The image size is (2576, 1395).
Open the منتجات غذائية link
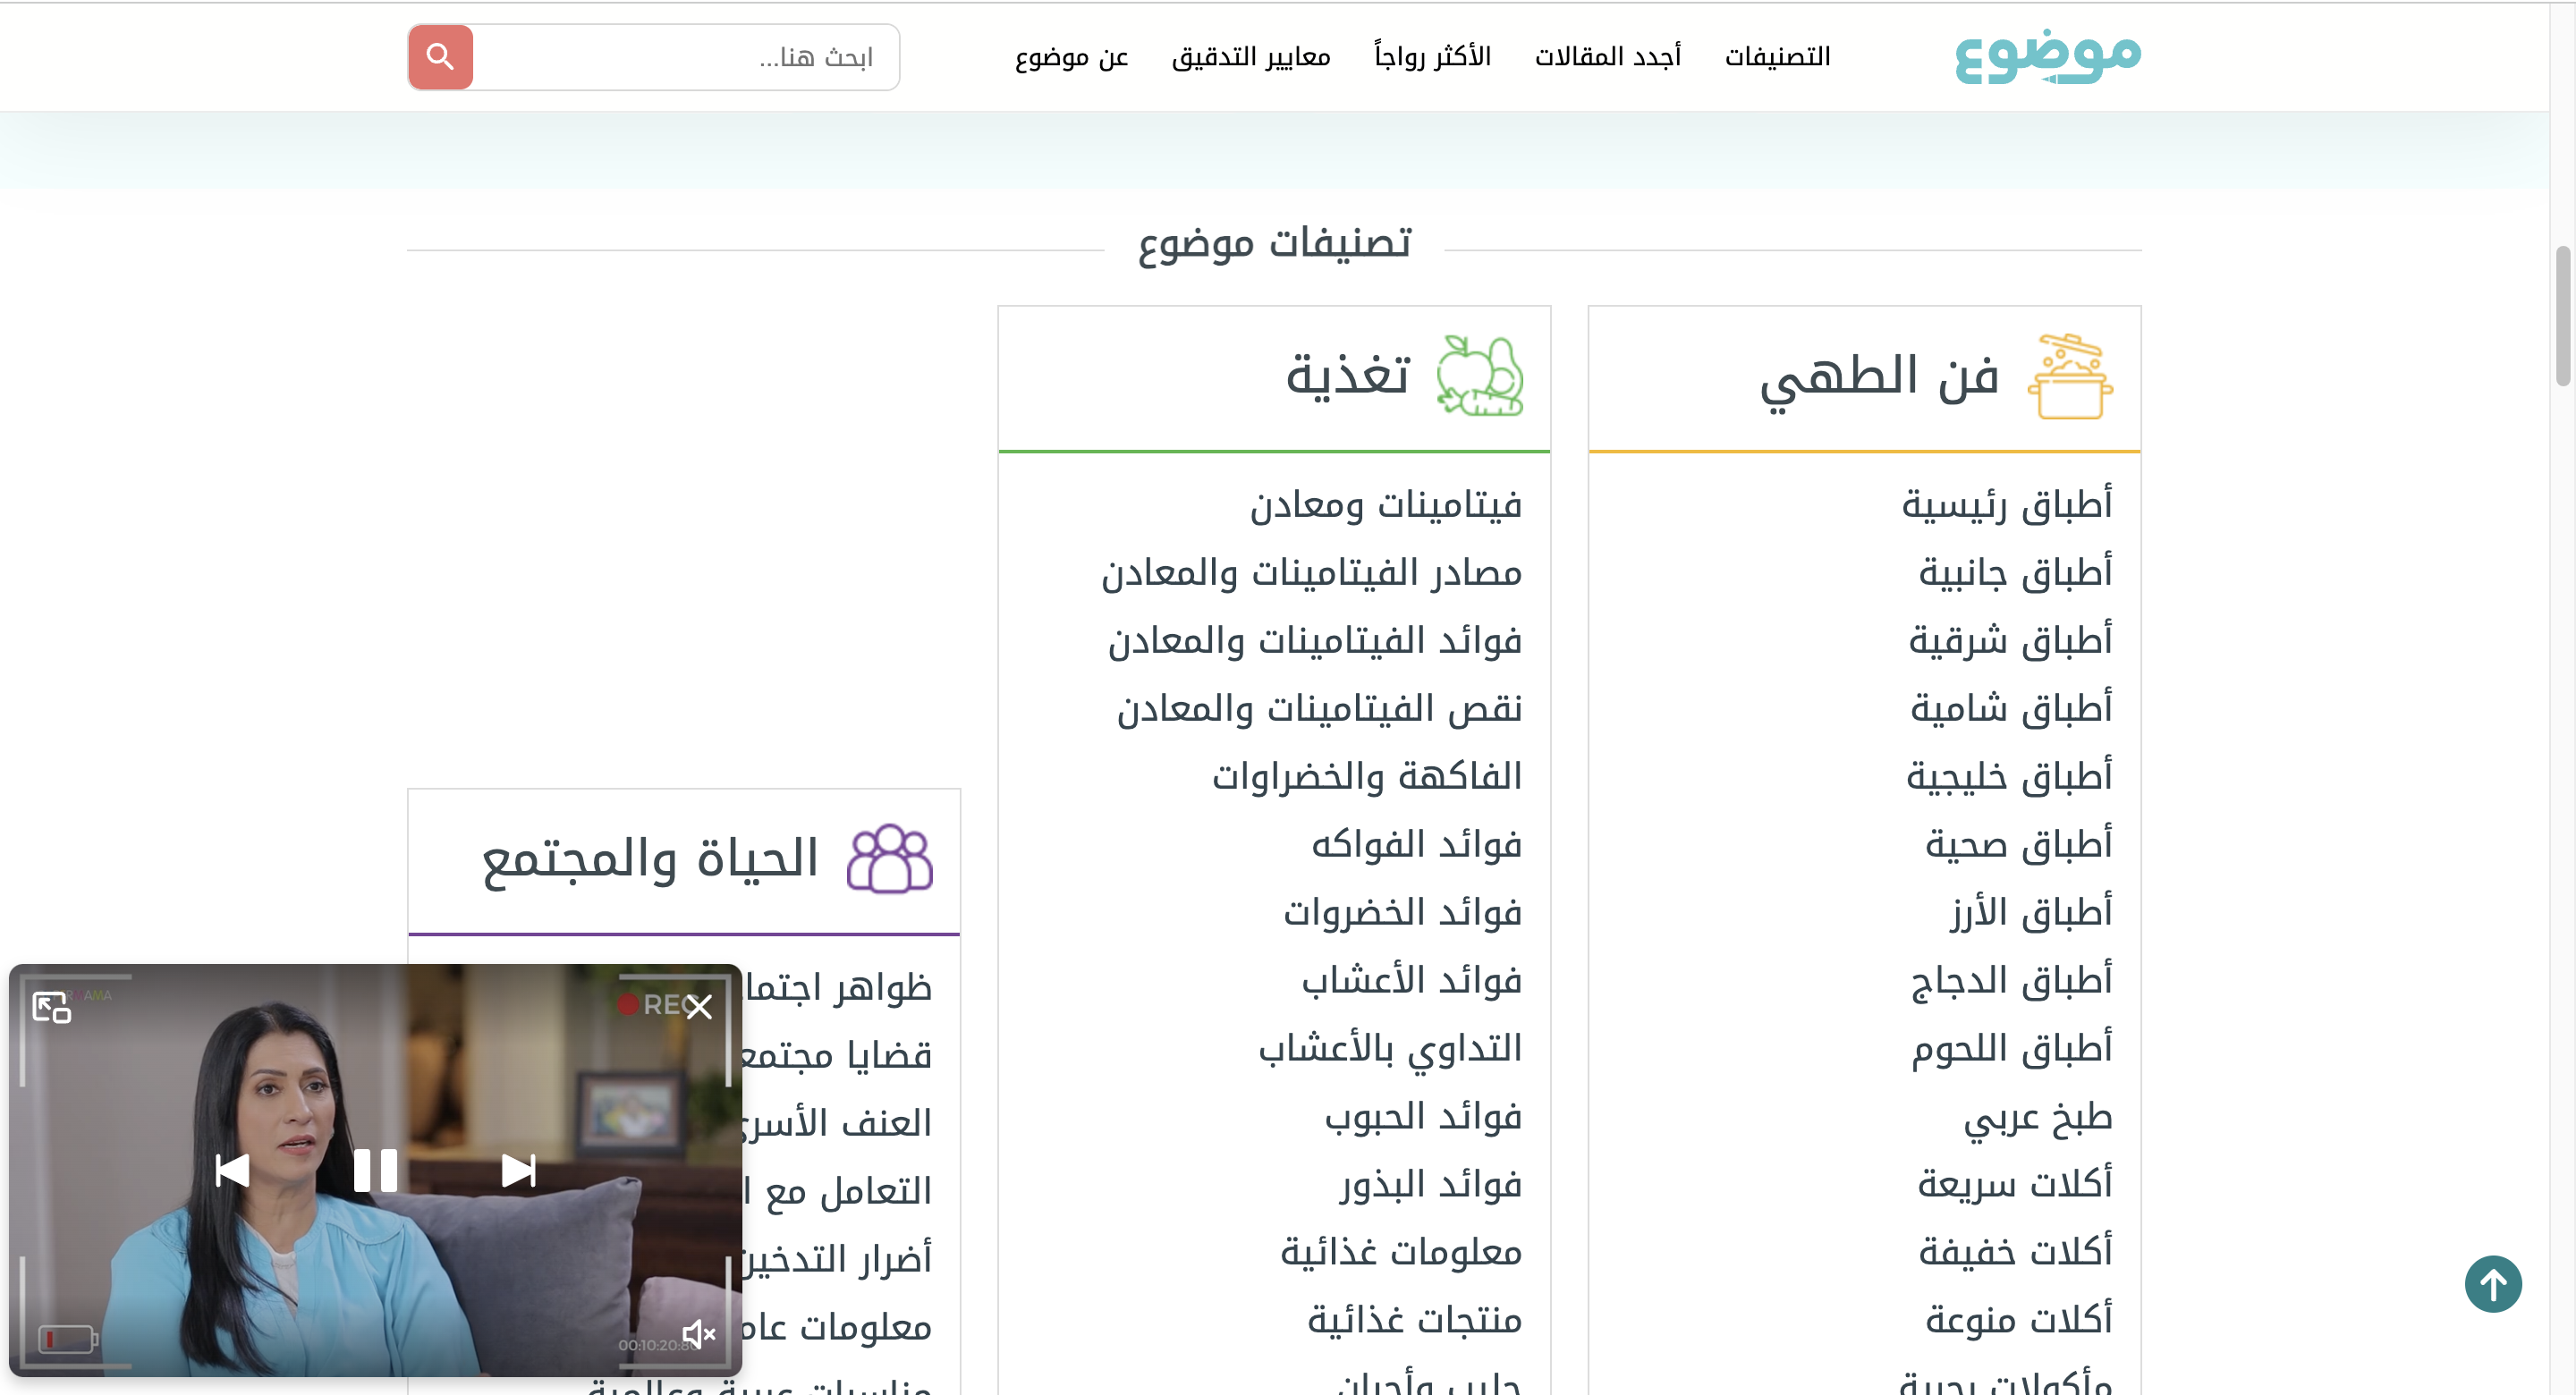1415,1320
